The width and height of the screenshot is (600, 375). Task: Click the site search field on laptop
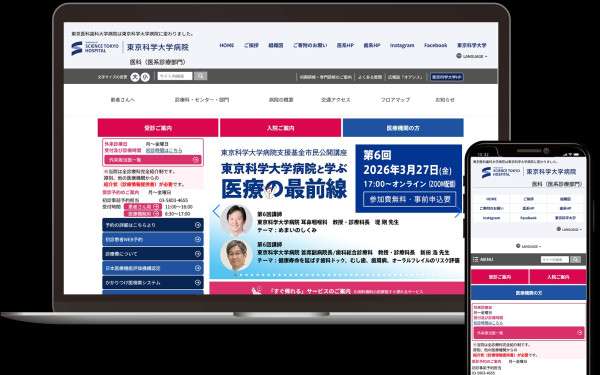(x=175, y=76)
